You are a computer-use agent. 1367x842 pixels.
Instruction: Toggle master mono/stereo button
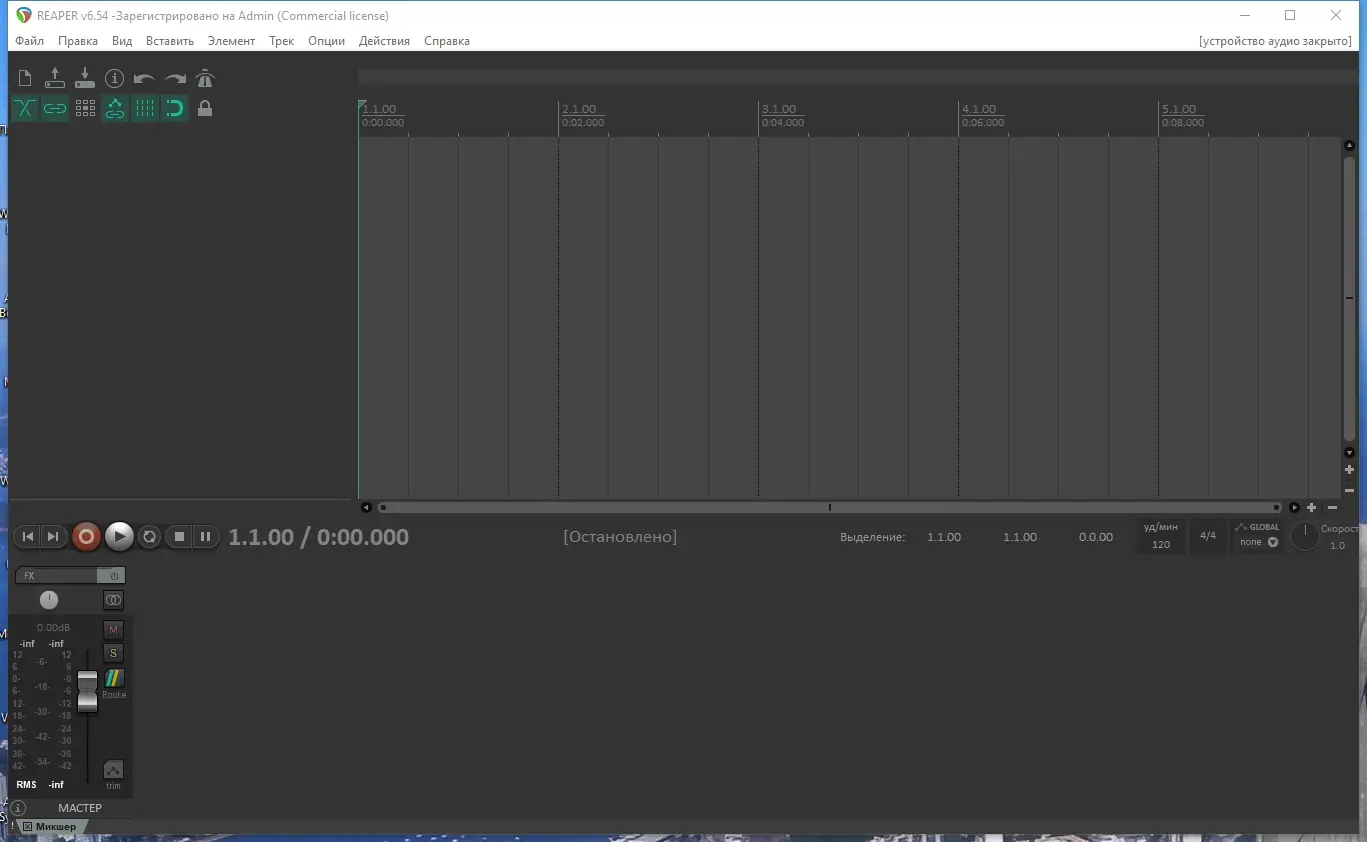[113, 600]
